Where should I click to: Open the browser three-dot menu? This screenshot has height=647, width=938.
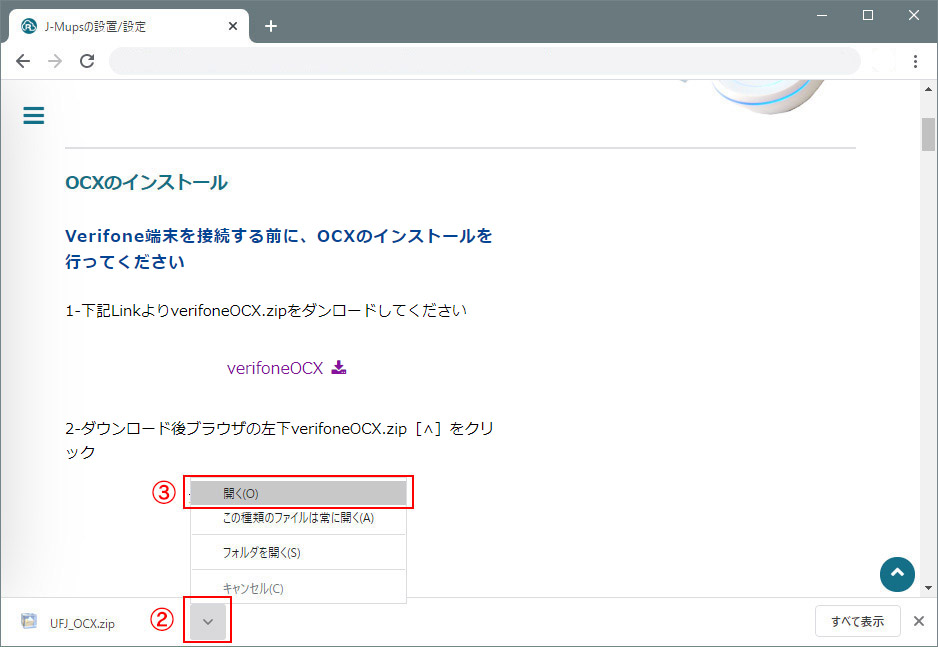point(915,61)
